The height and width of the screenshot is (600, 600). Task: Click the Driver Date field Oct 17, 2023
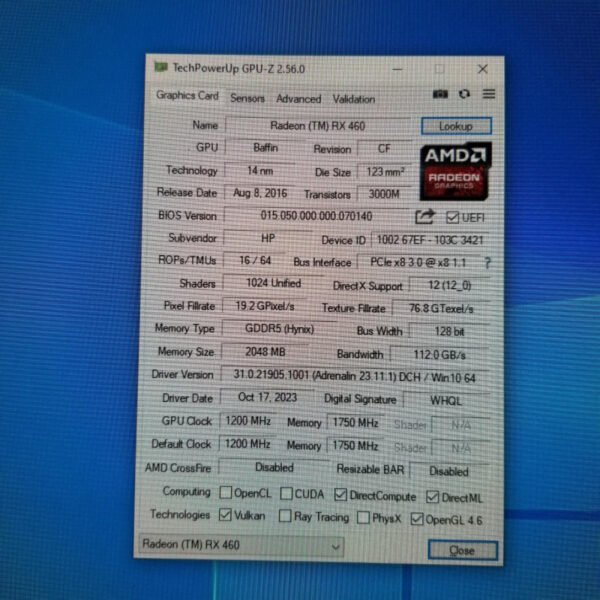pos(267,398)
